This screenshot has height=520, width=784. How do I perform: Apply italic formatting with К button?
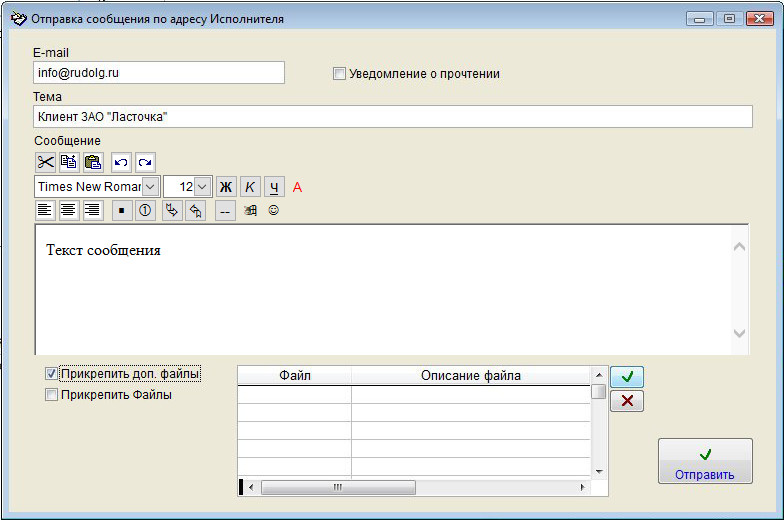pyautogui.click(x=250, y=187)
